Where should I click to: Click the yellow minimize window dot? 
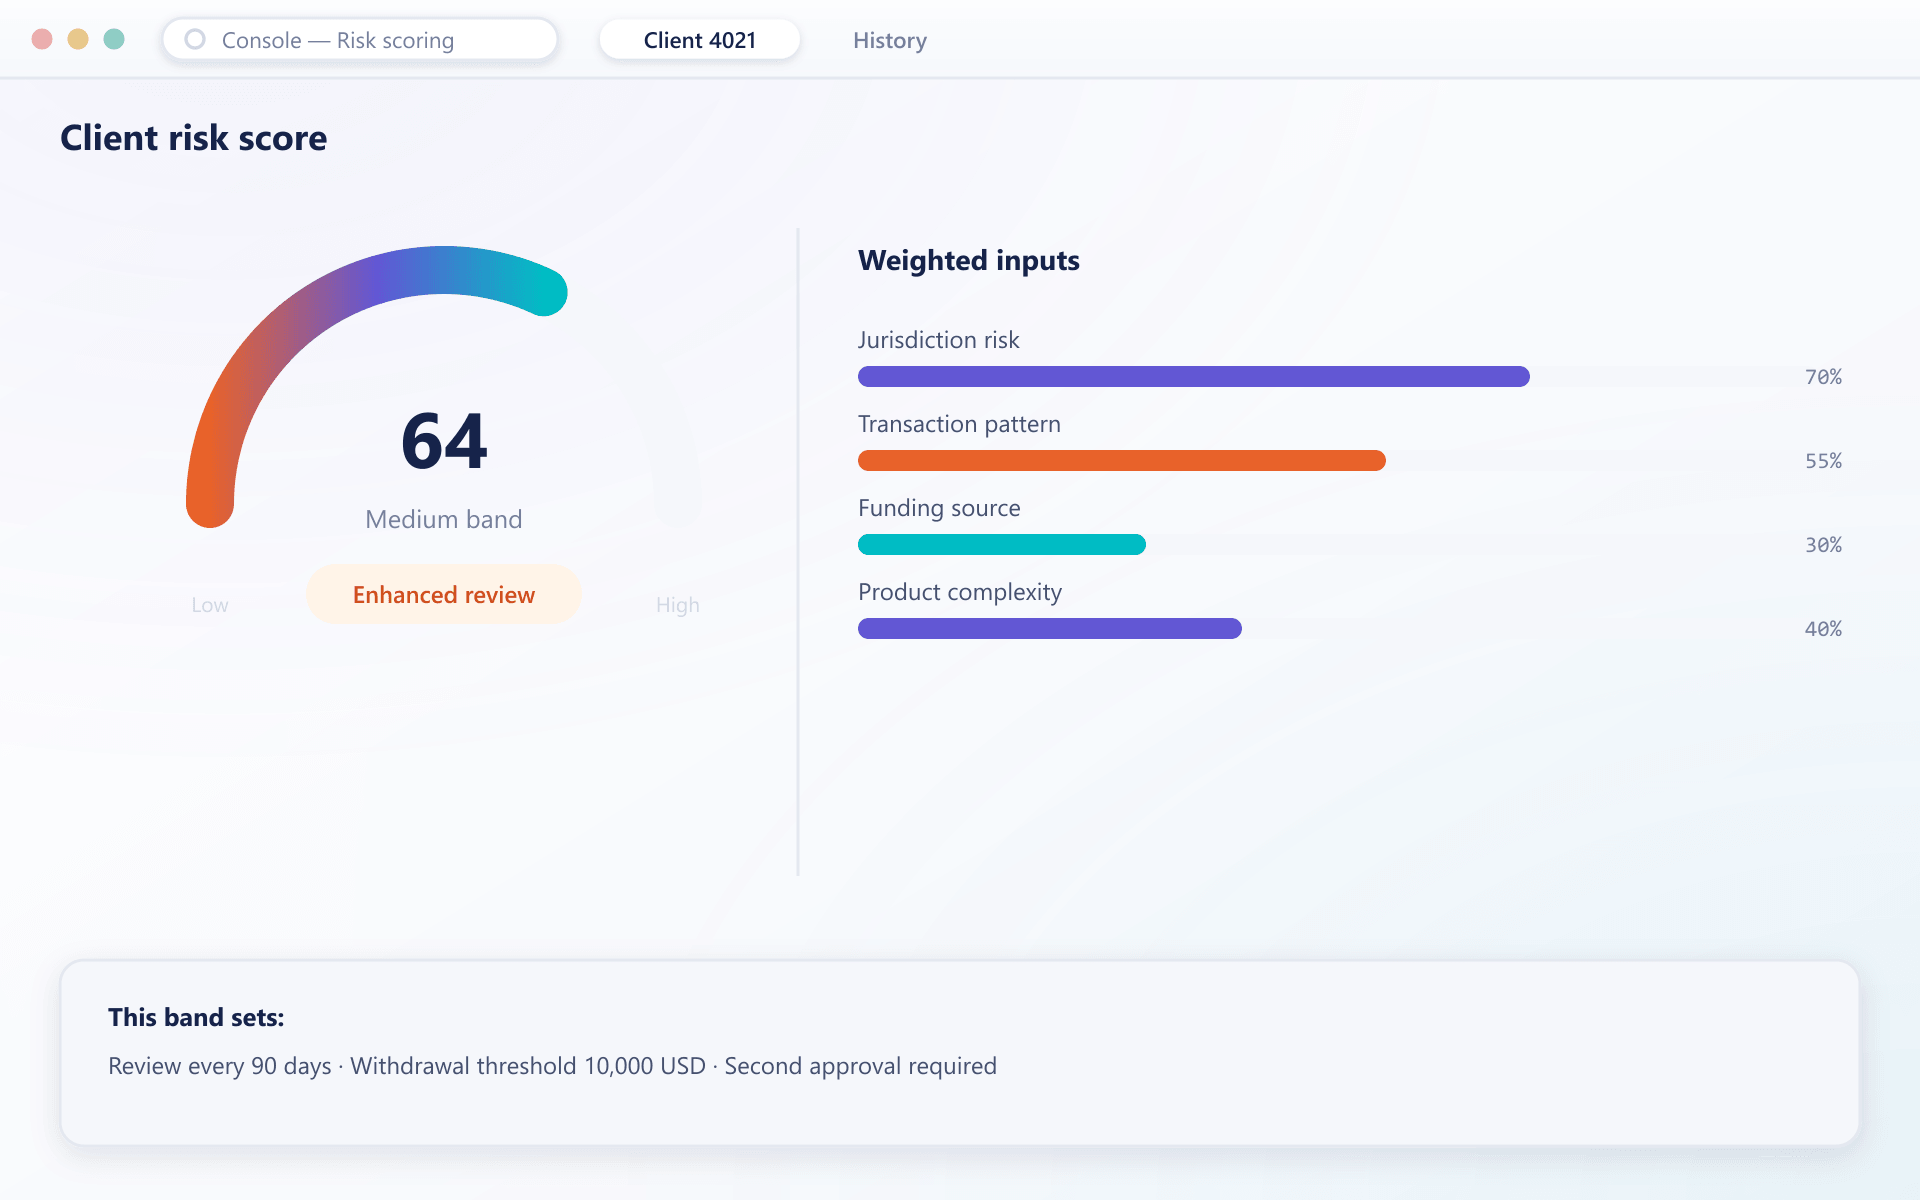(78, 39)
